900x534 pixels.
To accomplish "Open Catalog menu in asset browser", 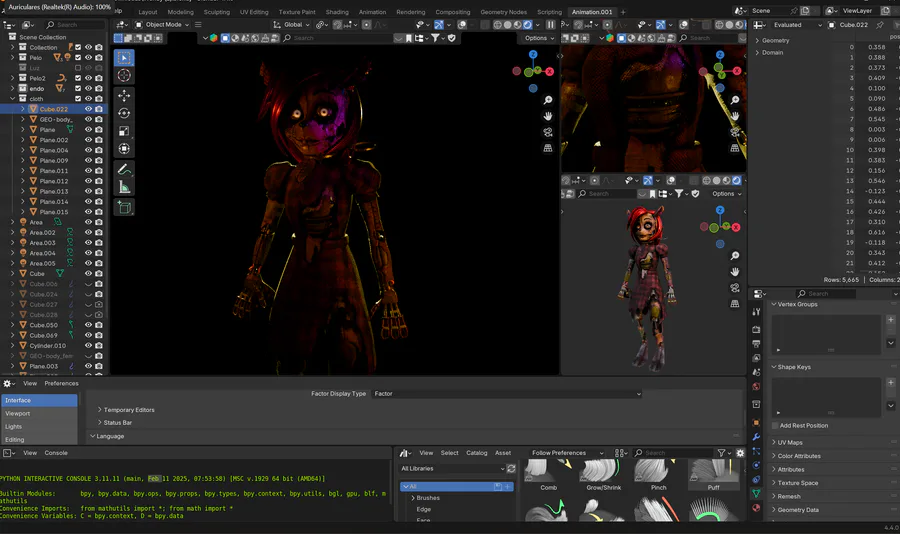I will coord(476,453).
